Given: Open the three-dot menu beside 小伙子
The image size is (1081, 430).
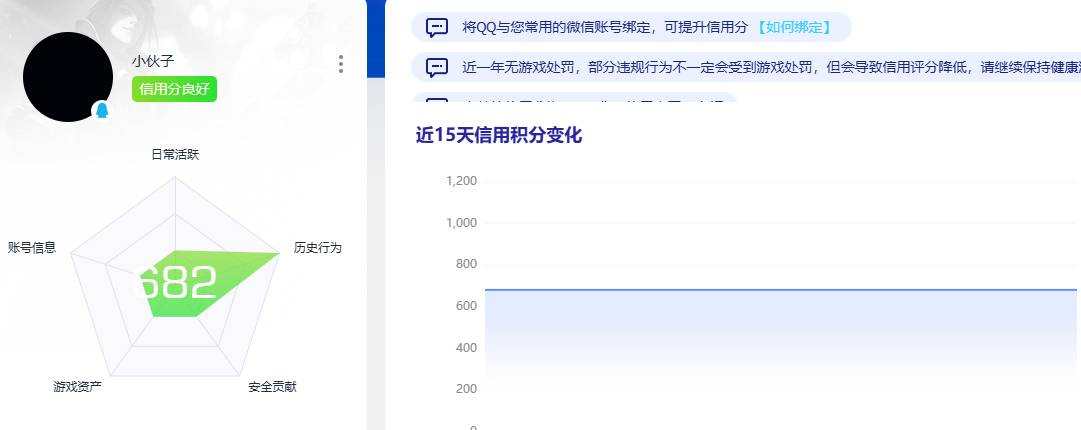Looking at the screenshot, I should pos(341,64).
